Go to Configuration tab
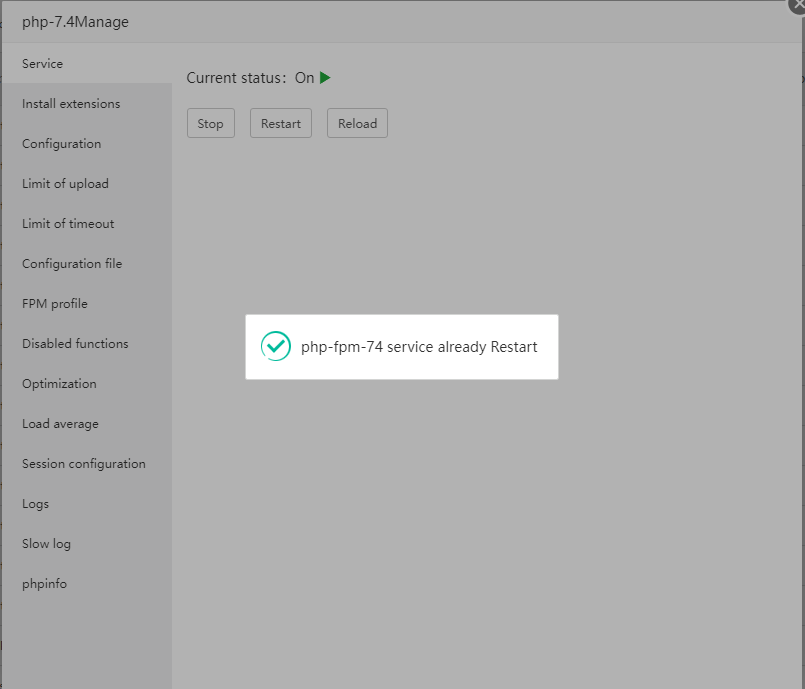The image size is (805, 689). pyautogui.click(x=86, y=144)
